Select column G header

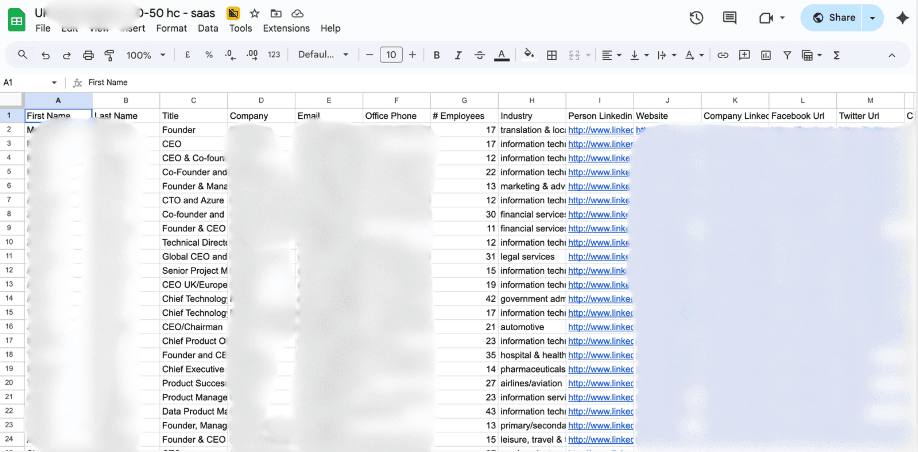tap(464, 100)
